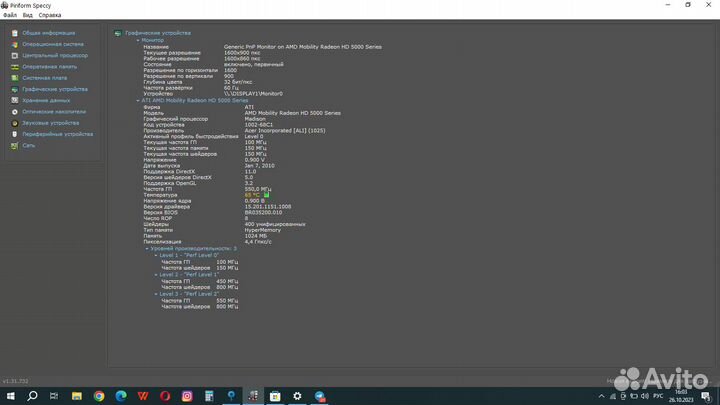Go to Операционная система section
720x405 pixels.
53,45
